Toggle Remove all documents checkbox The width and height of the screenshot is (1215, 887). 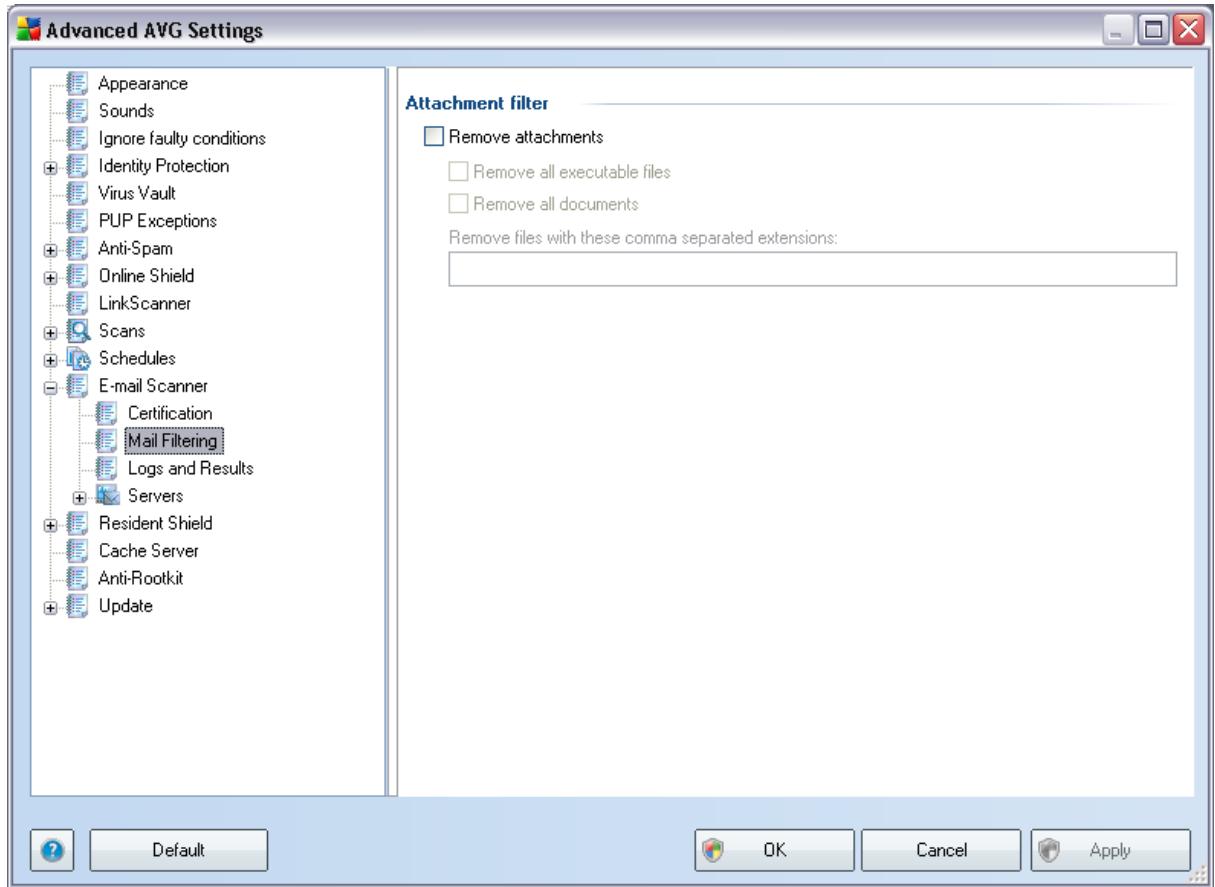[x=457, y=204]
